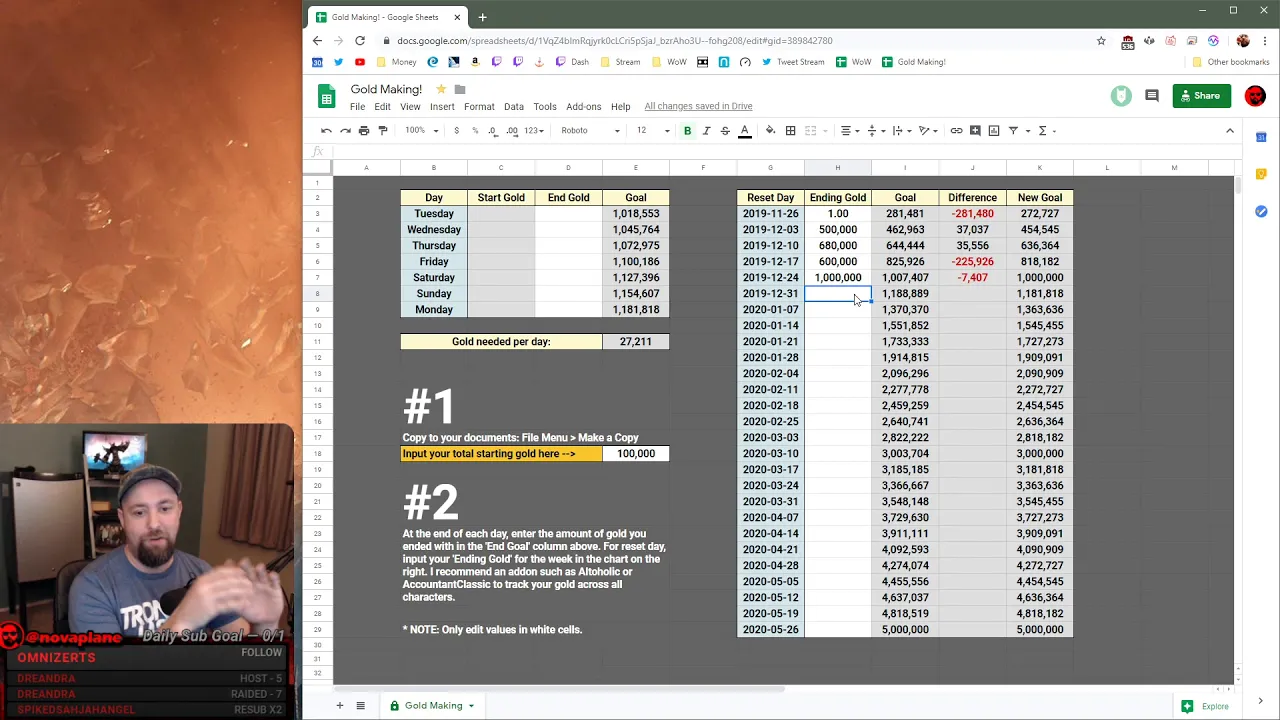Increase decimal places button

coord(512,130)
